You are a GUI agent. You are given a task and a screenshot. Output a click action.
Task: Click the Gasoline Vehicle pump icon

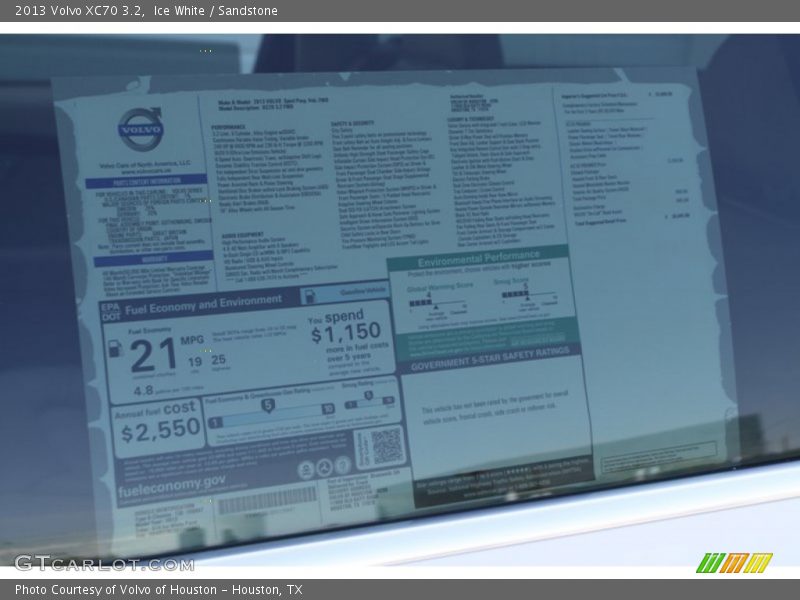pyautogui.click(x=309, y=296)
